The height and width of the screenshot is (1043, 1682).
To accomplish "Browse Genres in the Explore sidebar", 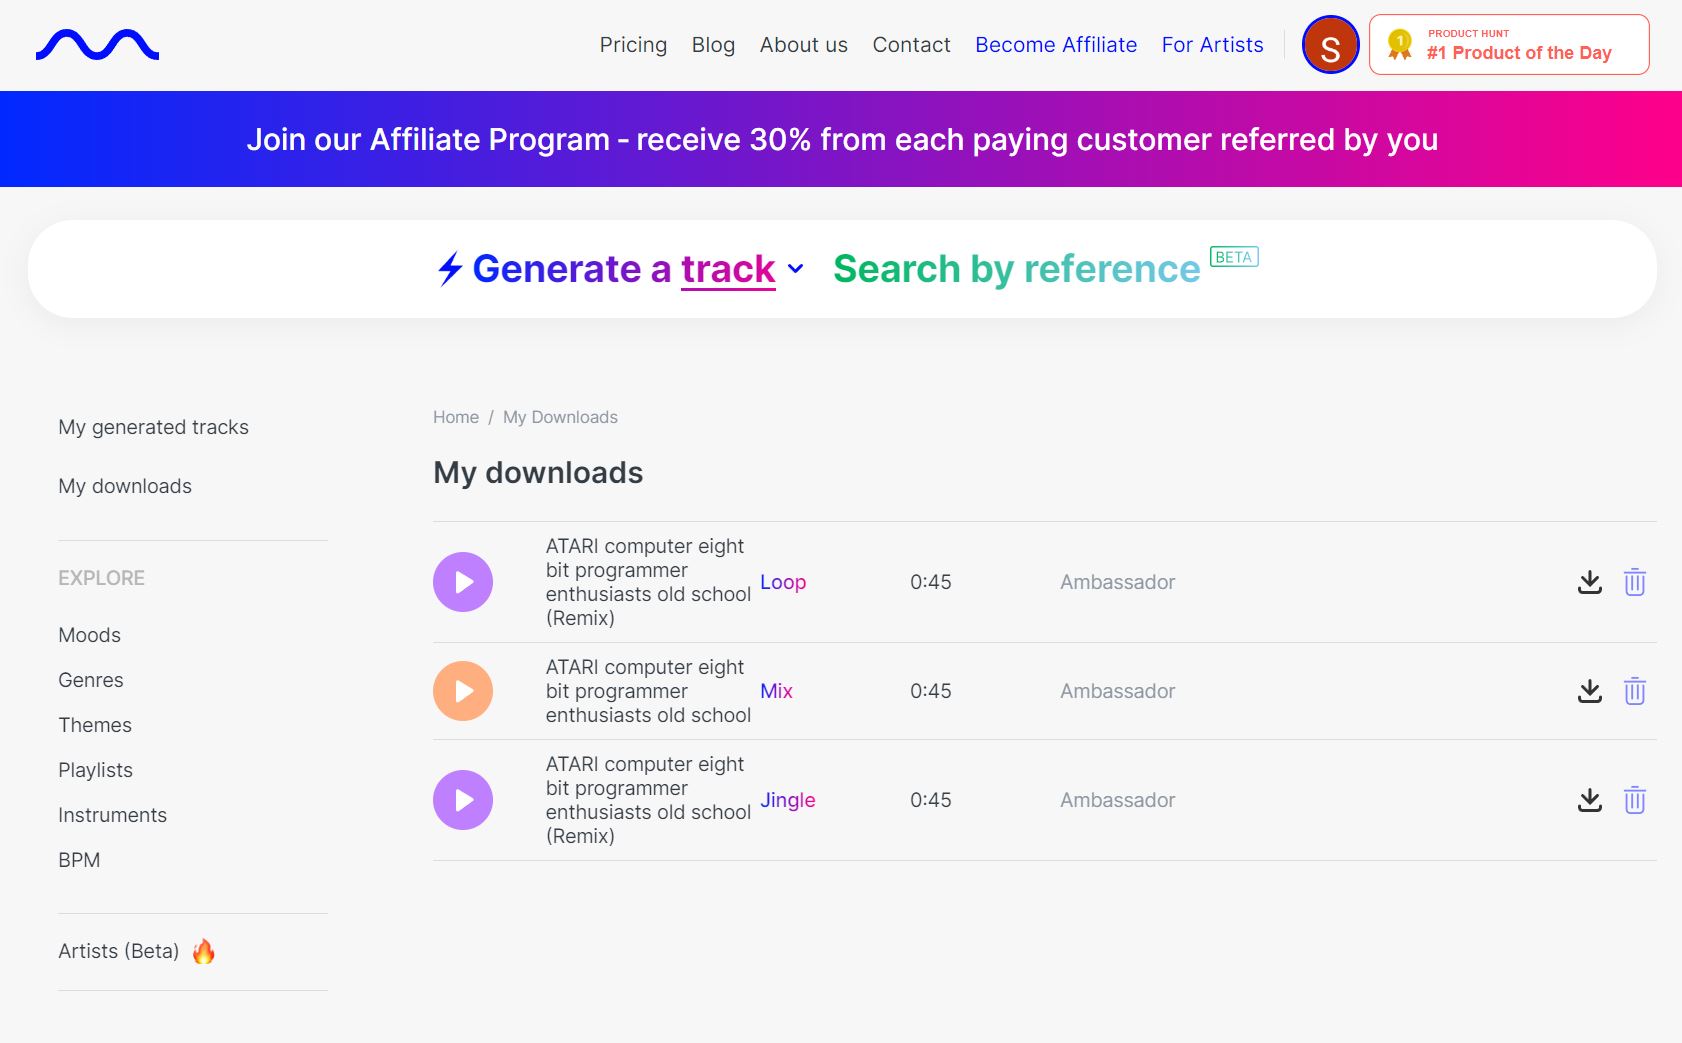I will 91,680.
